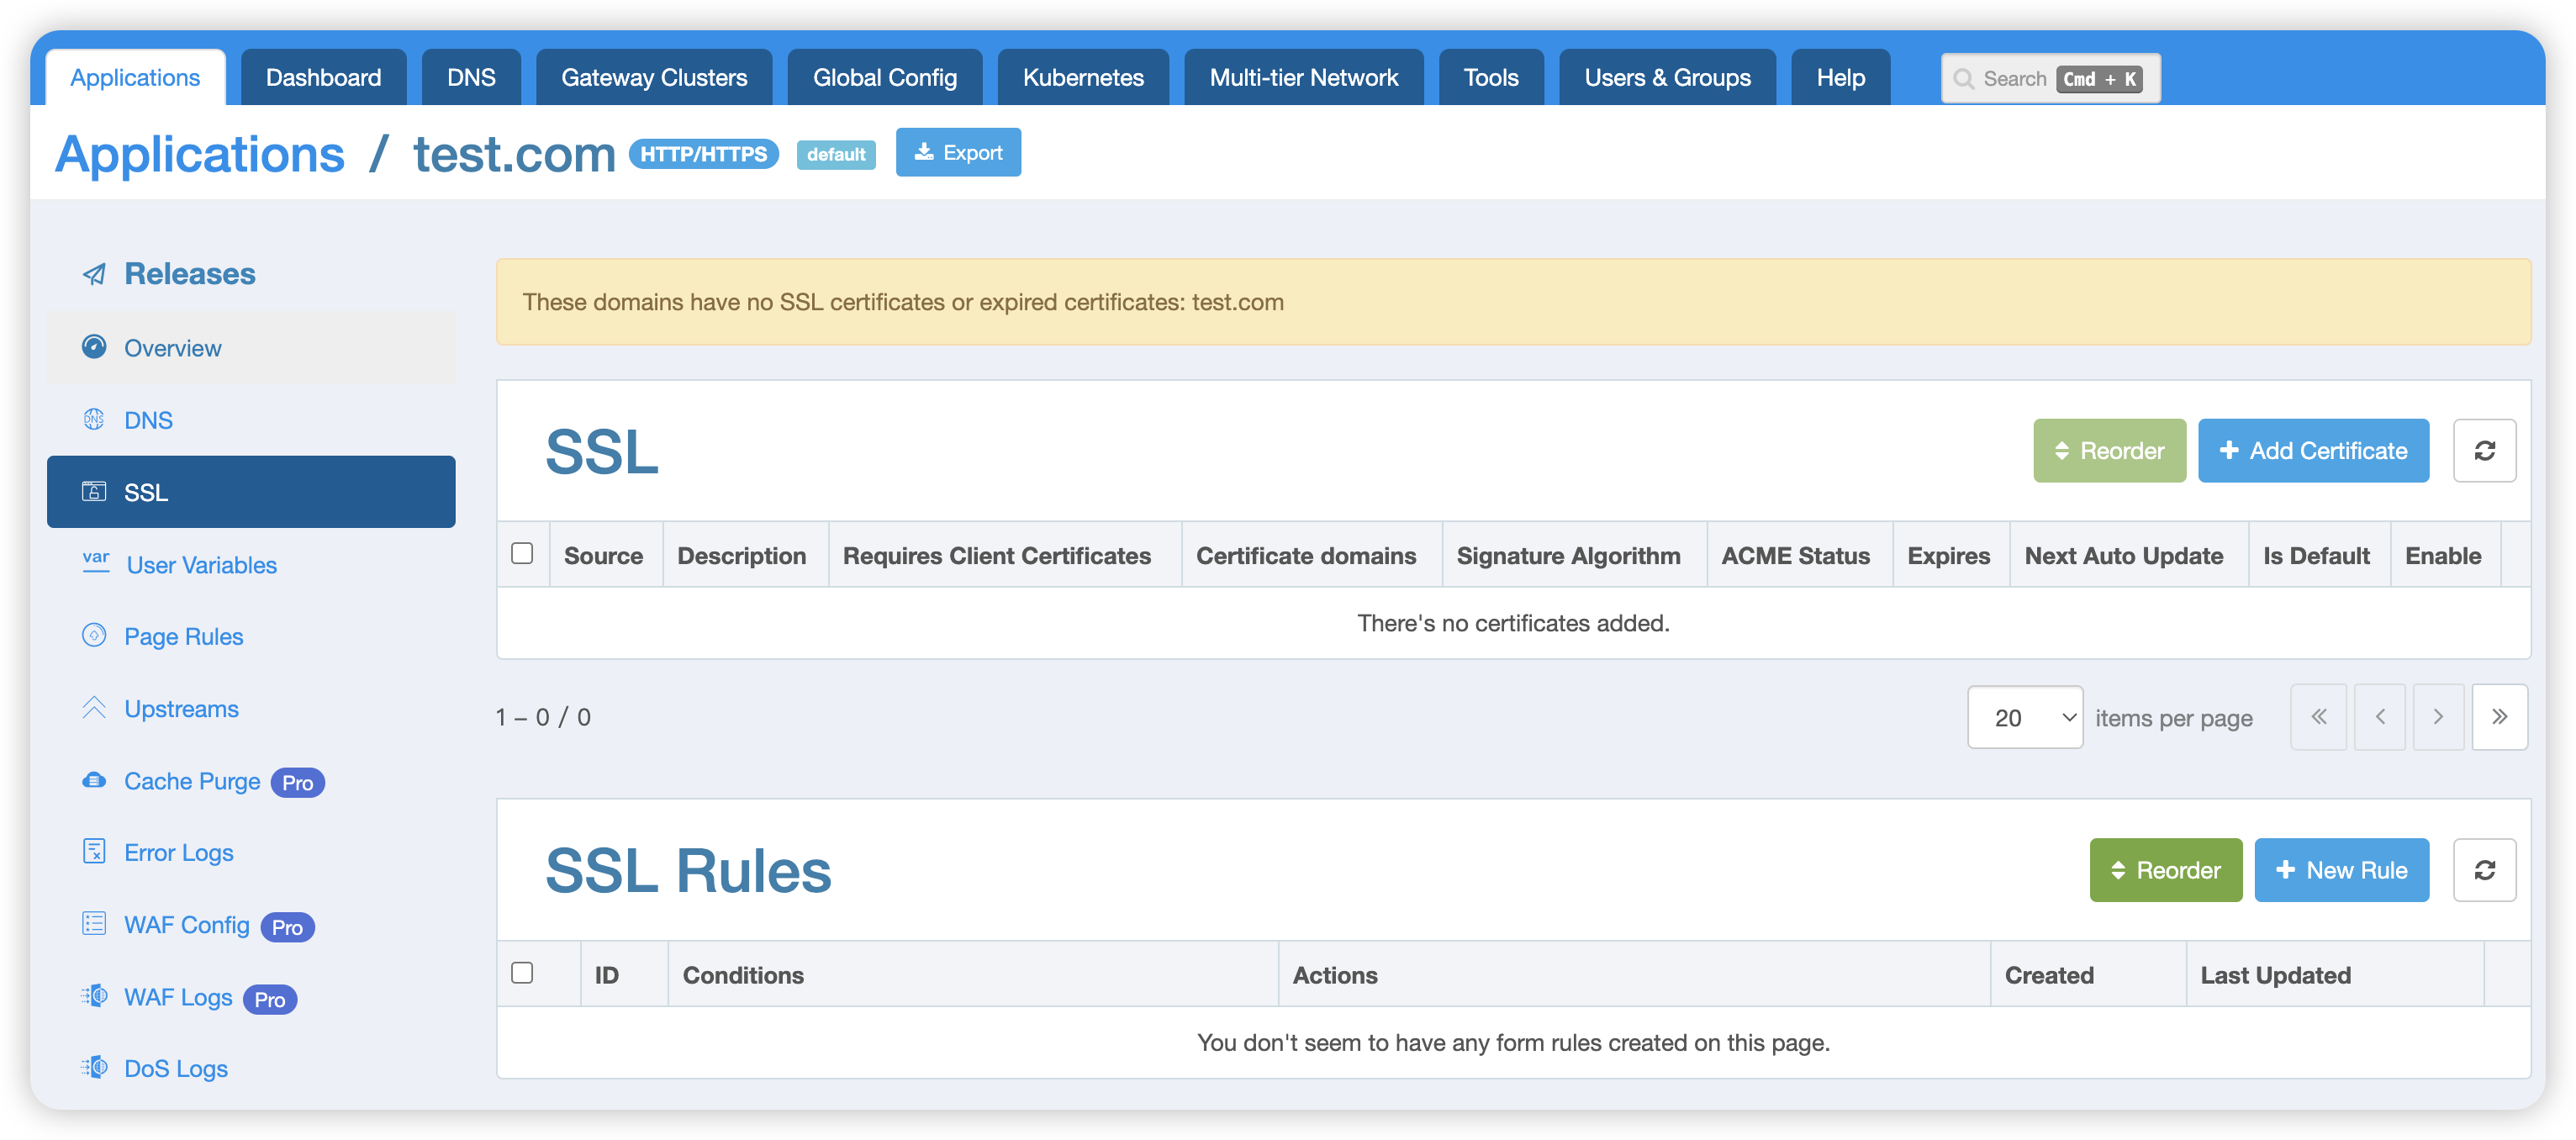The width and height of the screenshot is (2576, 1140).
Task: Click the Upstreams arrow icon
Action: point(93,708)
